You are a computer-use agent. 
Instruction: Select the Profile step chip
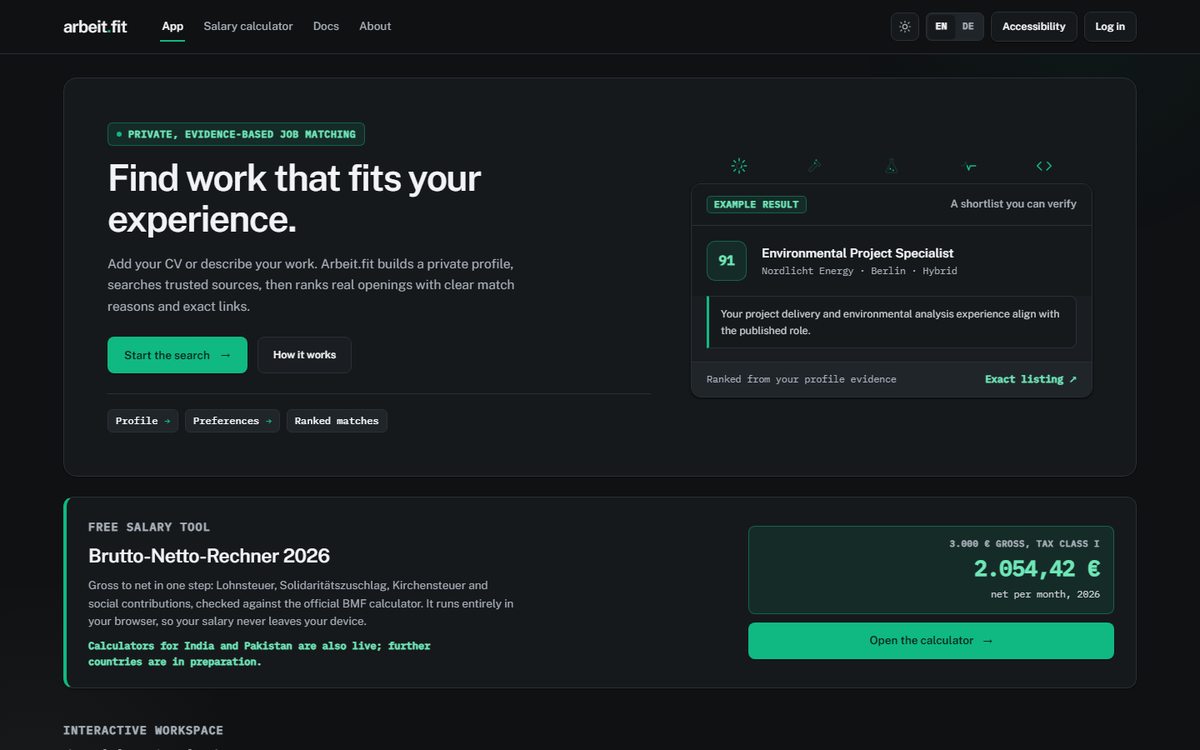(143, 421)
